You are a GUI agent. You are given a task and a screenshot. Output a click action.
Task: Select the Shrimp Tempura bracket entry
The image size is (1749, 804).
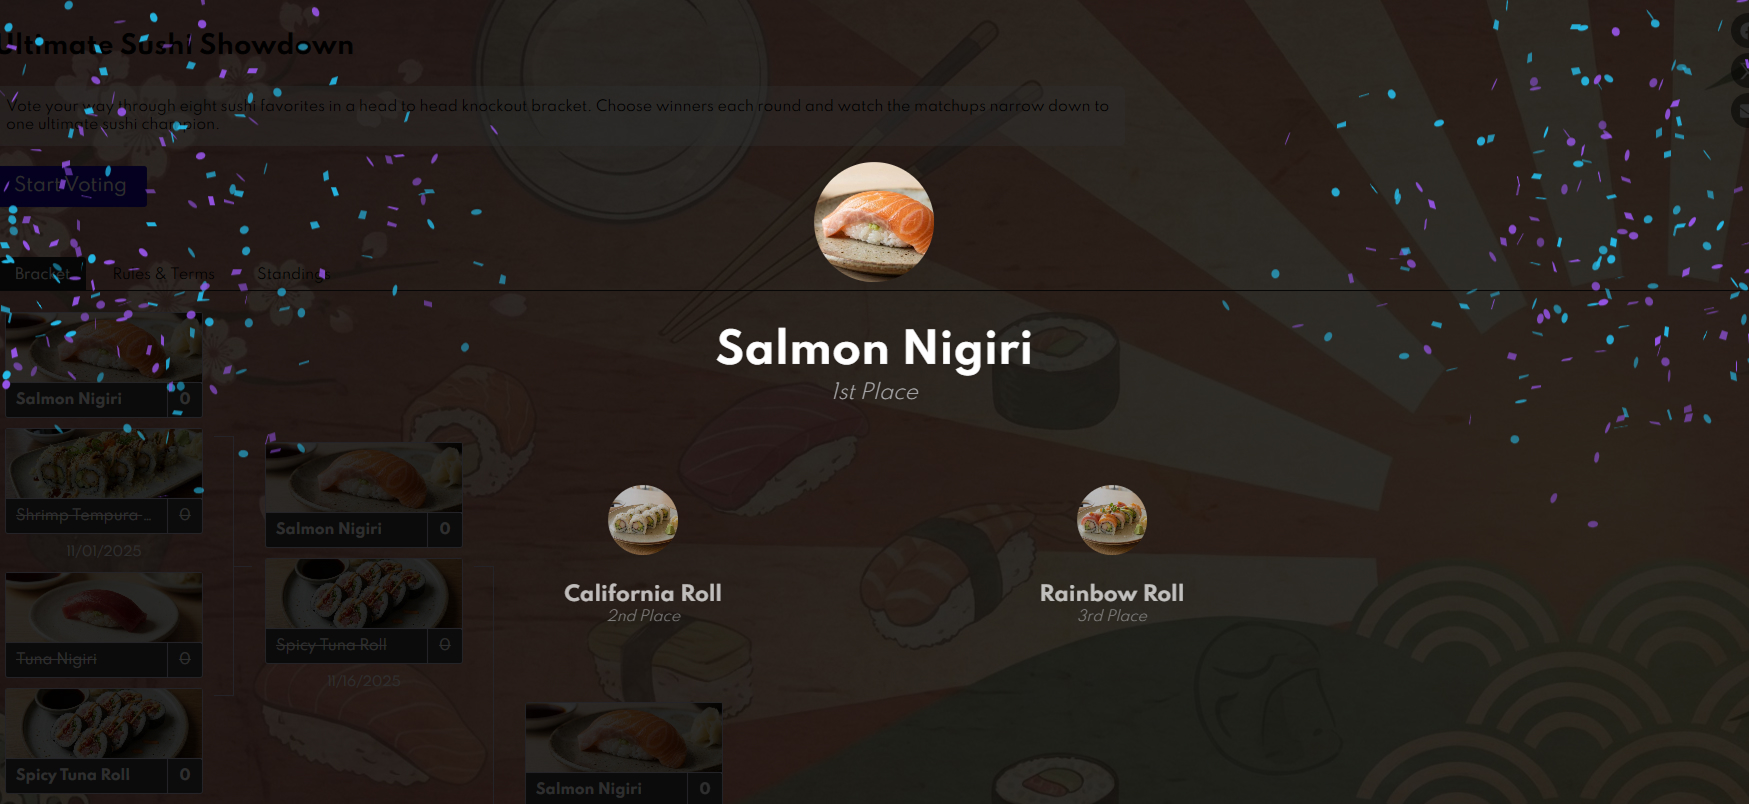pos(104,481)
